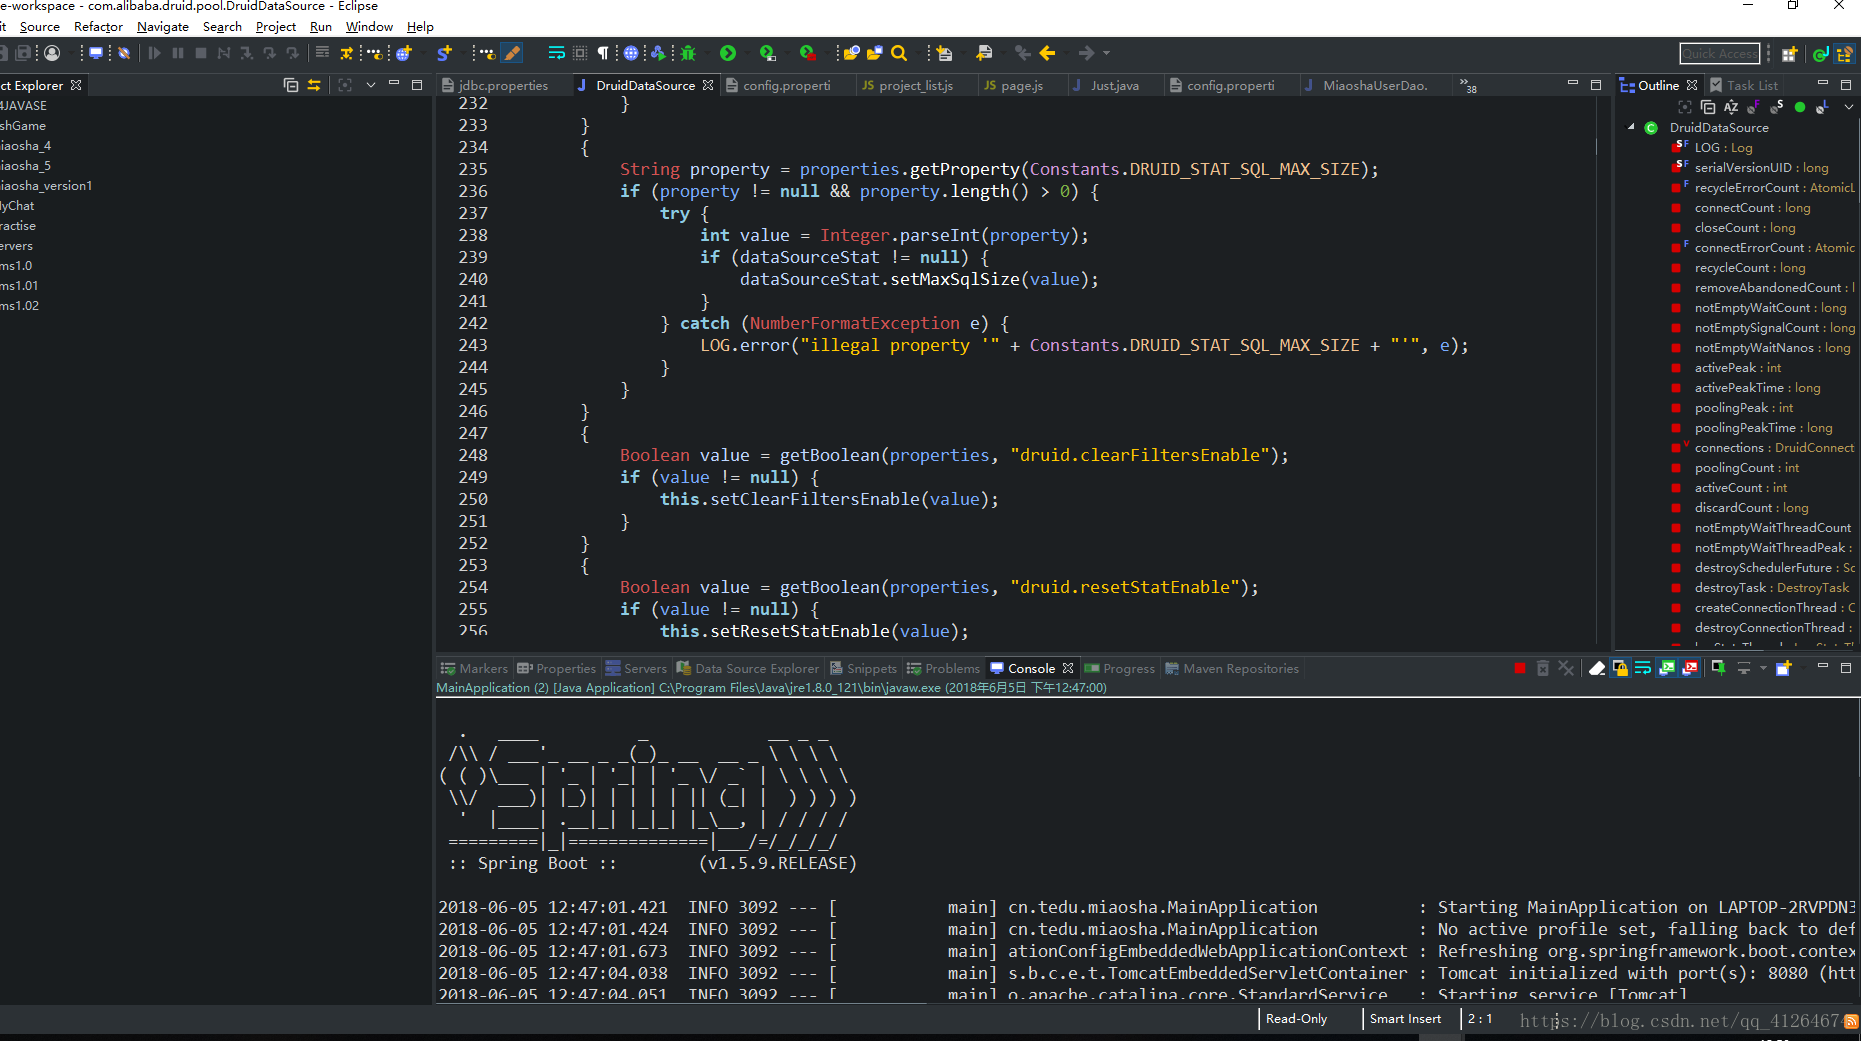The image size is (1861, 1041).
Task: Open the Open Perspective button
Action: point(1789,54)
